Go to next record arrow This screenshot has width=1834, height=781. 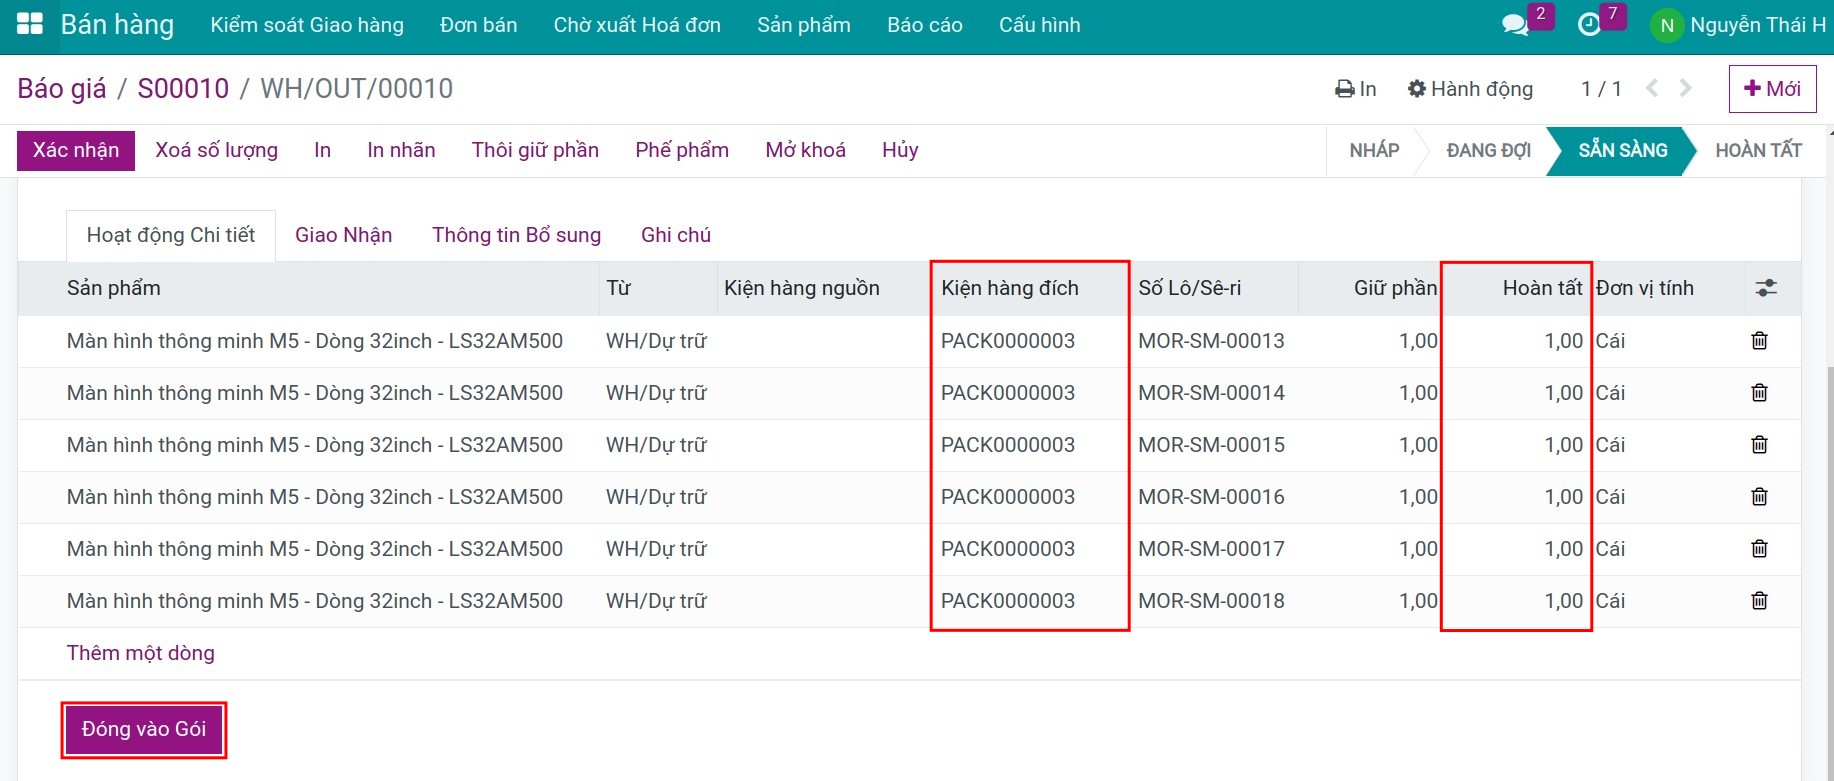click(x=1686, y=88)
